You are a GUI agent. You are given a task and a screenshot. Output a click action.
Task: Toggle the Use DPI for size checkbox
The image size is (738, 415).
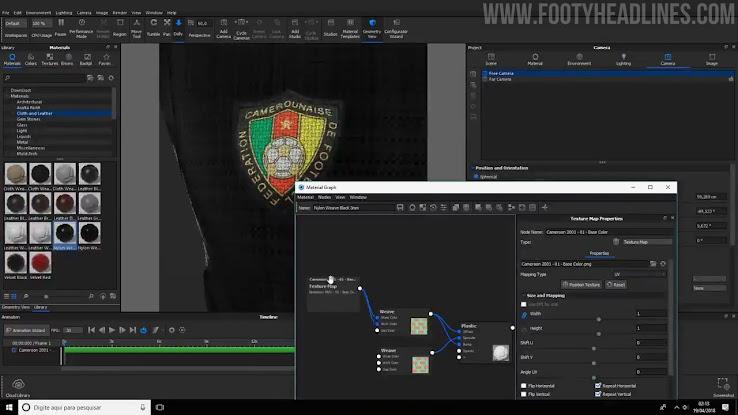point(524,304)
